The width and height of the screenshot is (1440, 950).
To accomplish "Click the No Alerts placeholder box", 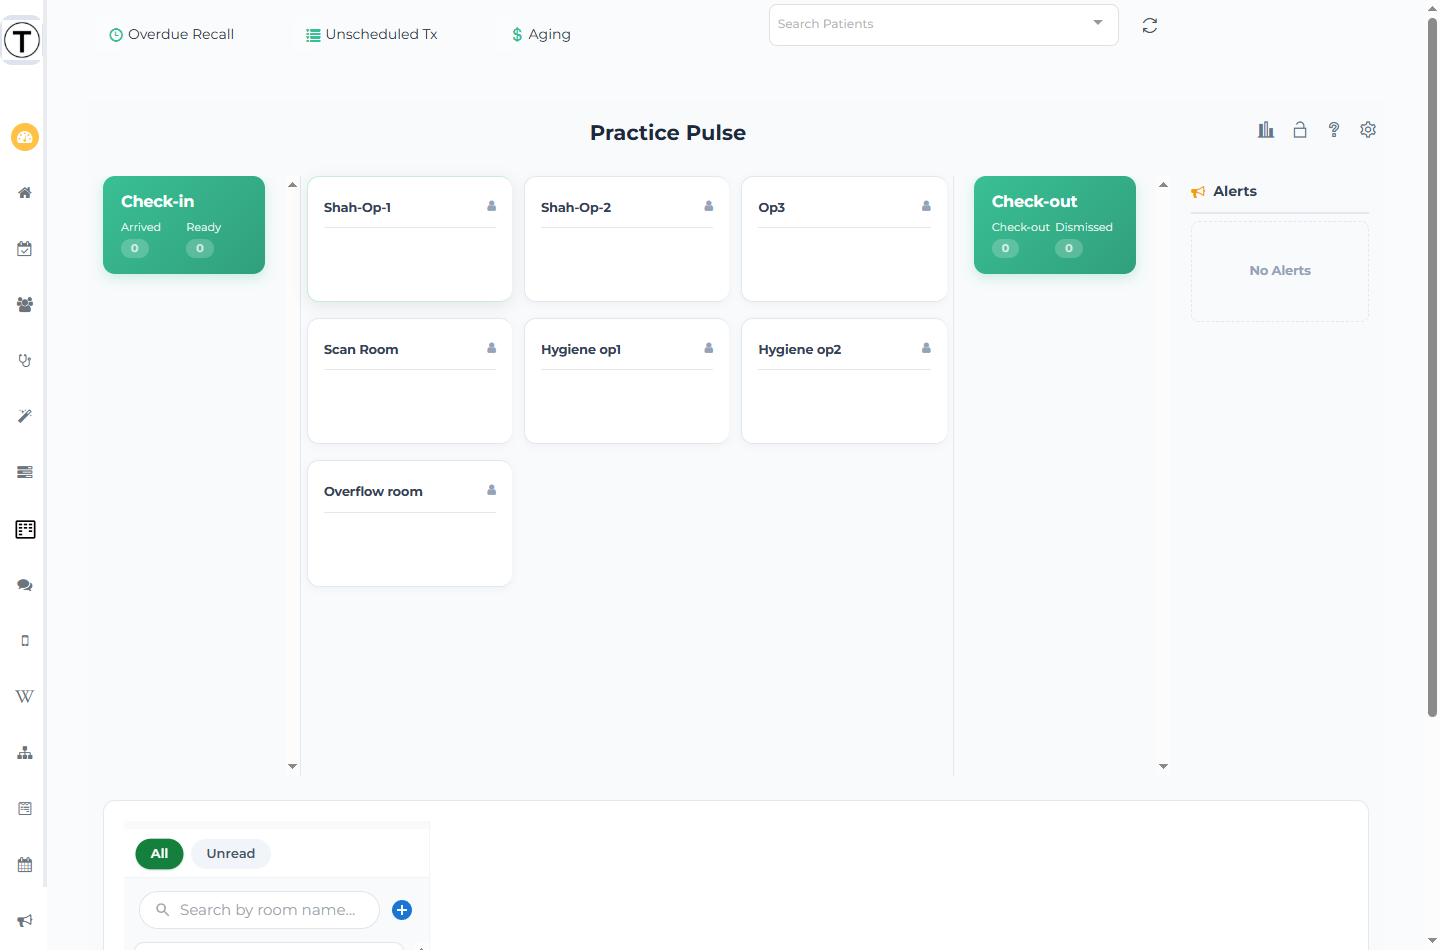I will click(x=1280, y=271).
